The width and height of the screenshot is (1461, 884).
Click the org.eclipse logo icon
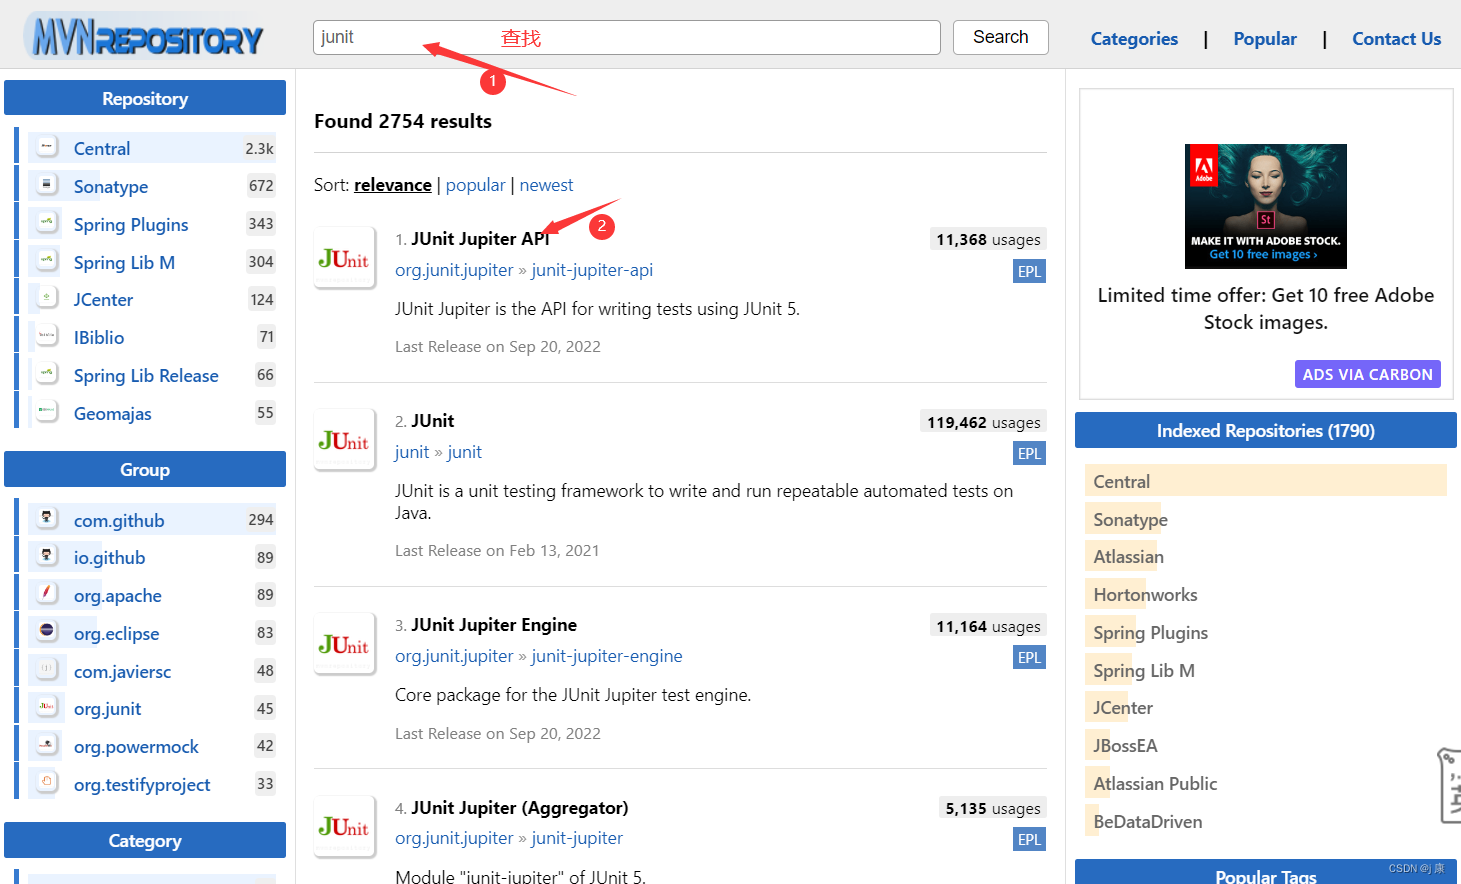pos(46,633)
